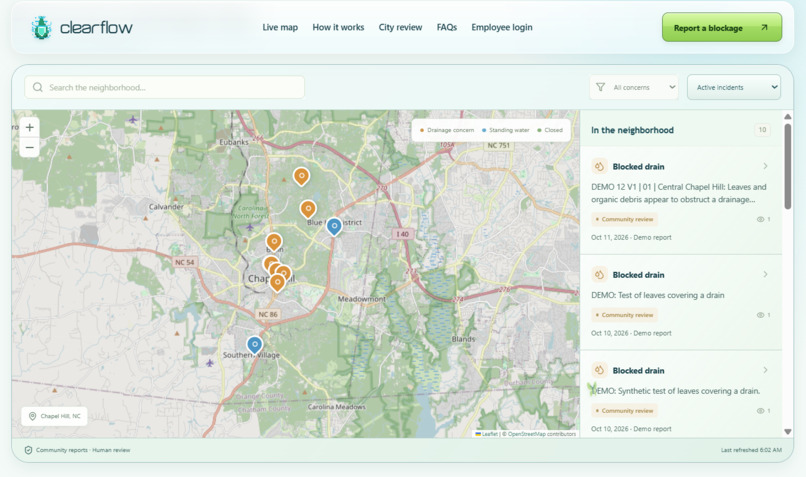Click the search magnifier icon
This screenshot has width=806, height=477.
(38, 87)
